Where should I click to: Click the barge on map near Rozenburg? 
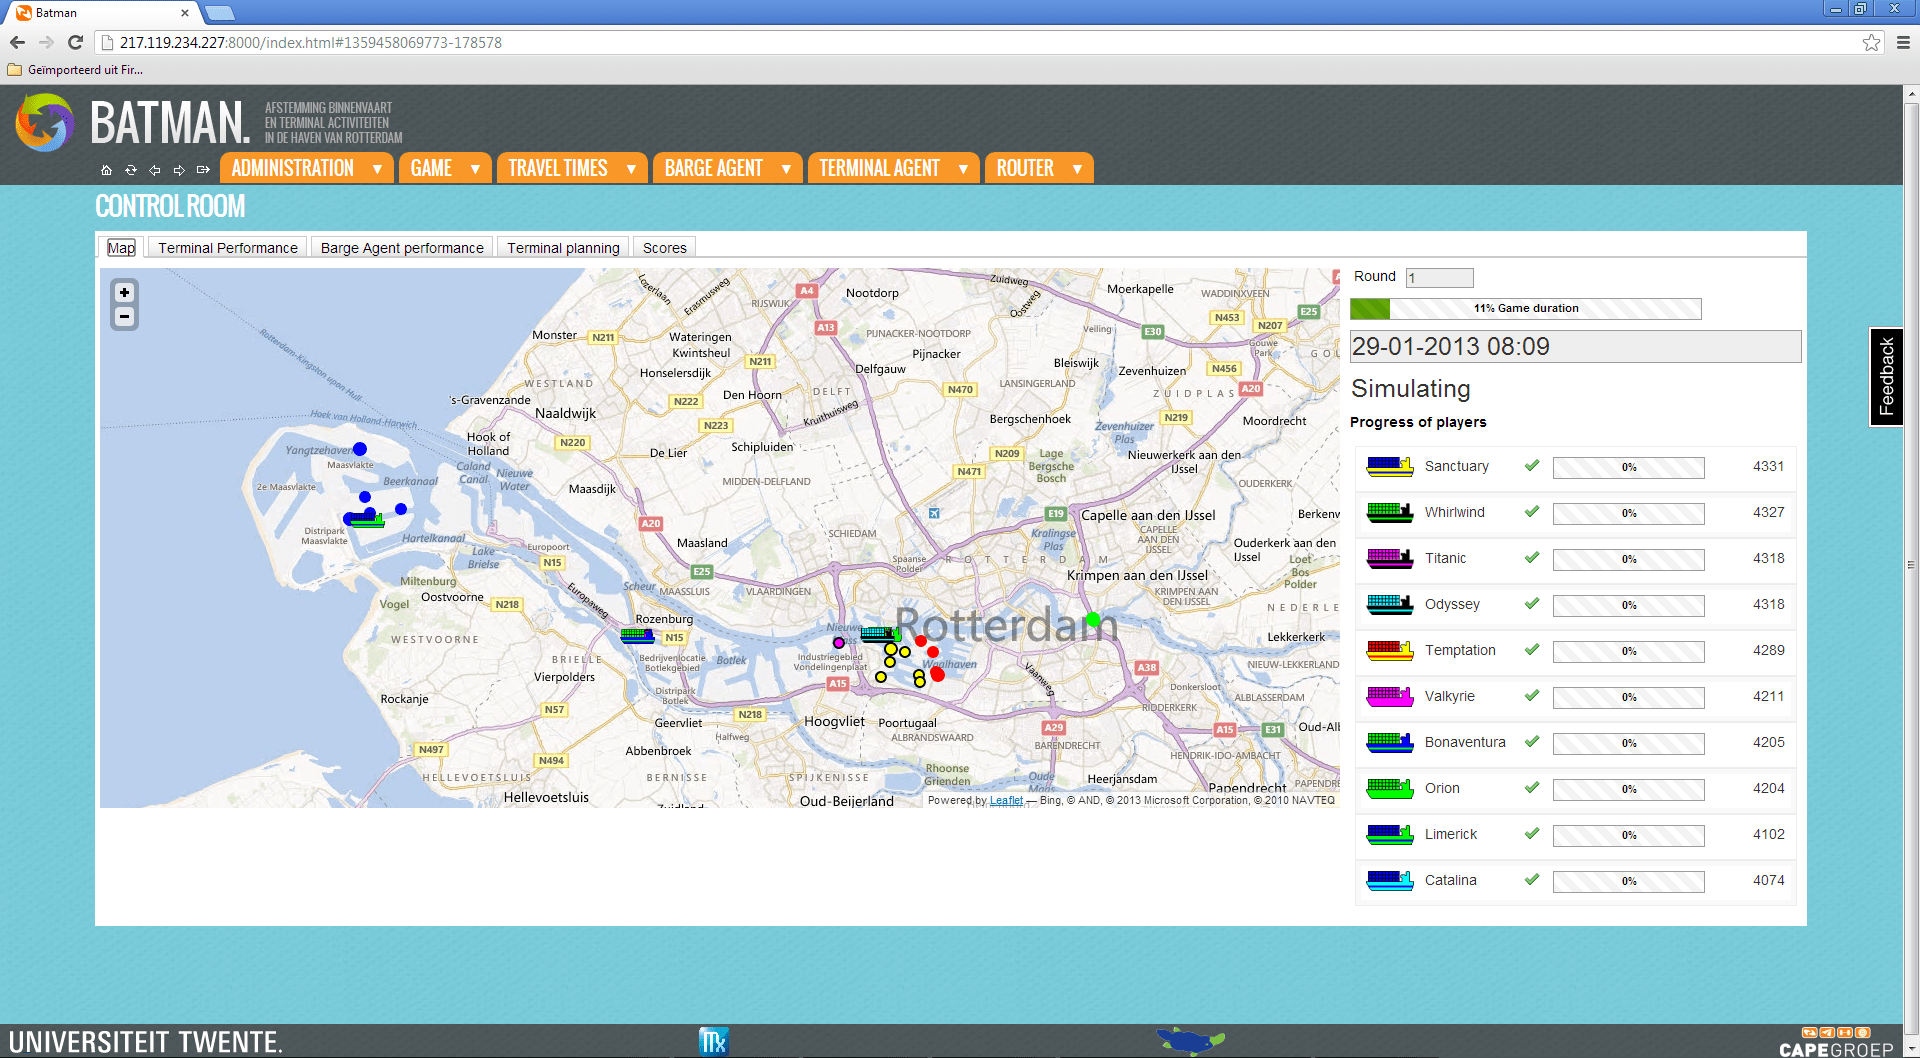[x=637, y=635]
